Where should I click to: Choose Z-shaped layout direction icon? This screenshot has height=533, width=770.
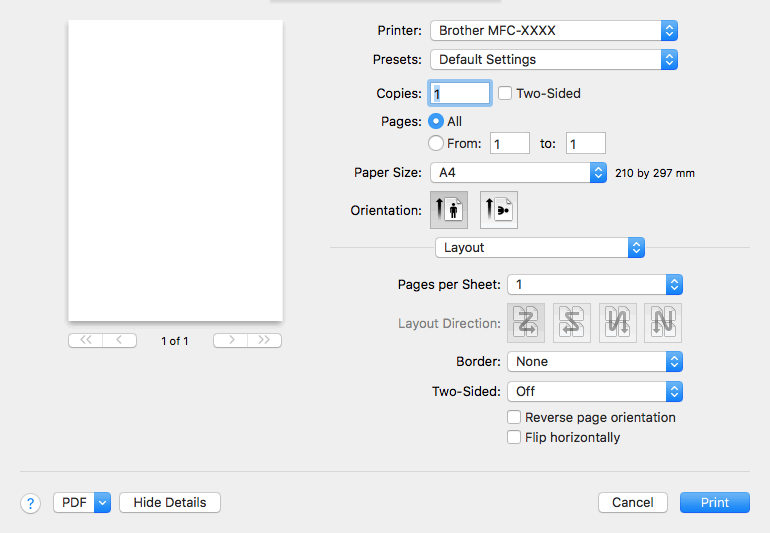coord(526,323)
